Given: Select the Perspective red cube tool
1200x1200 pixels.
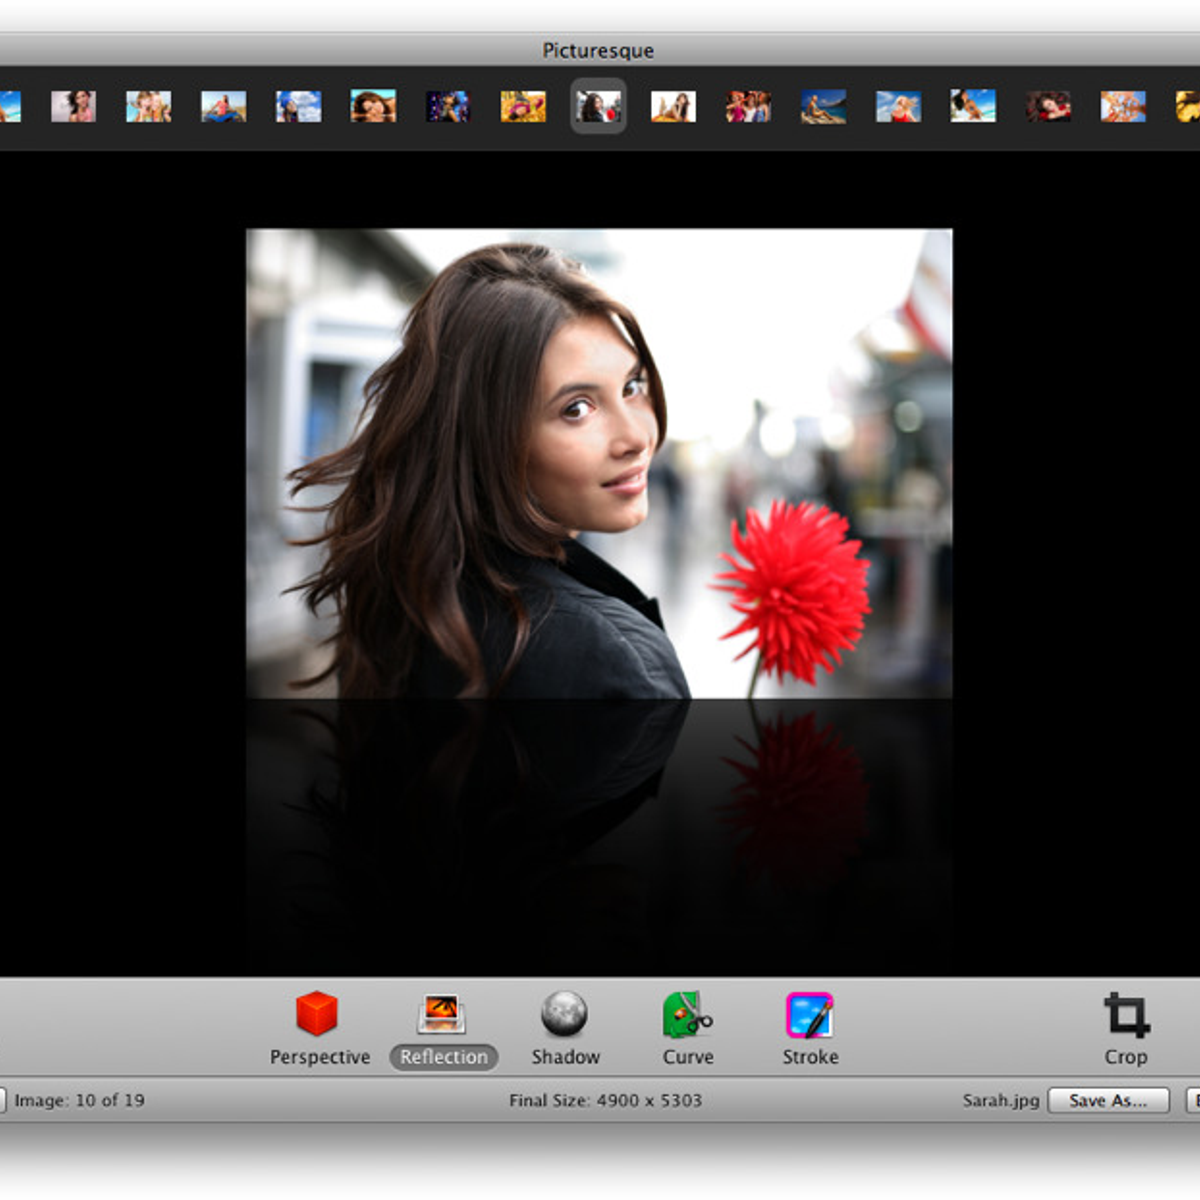Looking at the screenshot, I should (318, 1014).
